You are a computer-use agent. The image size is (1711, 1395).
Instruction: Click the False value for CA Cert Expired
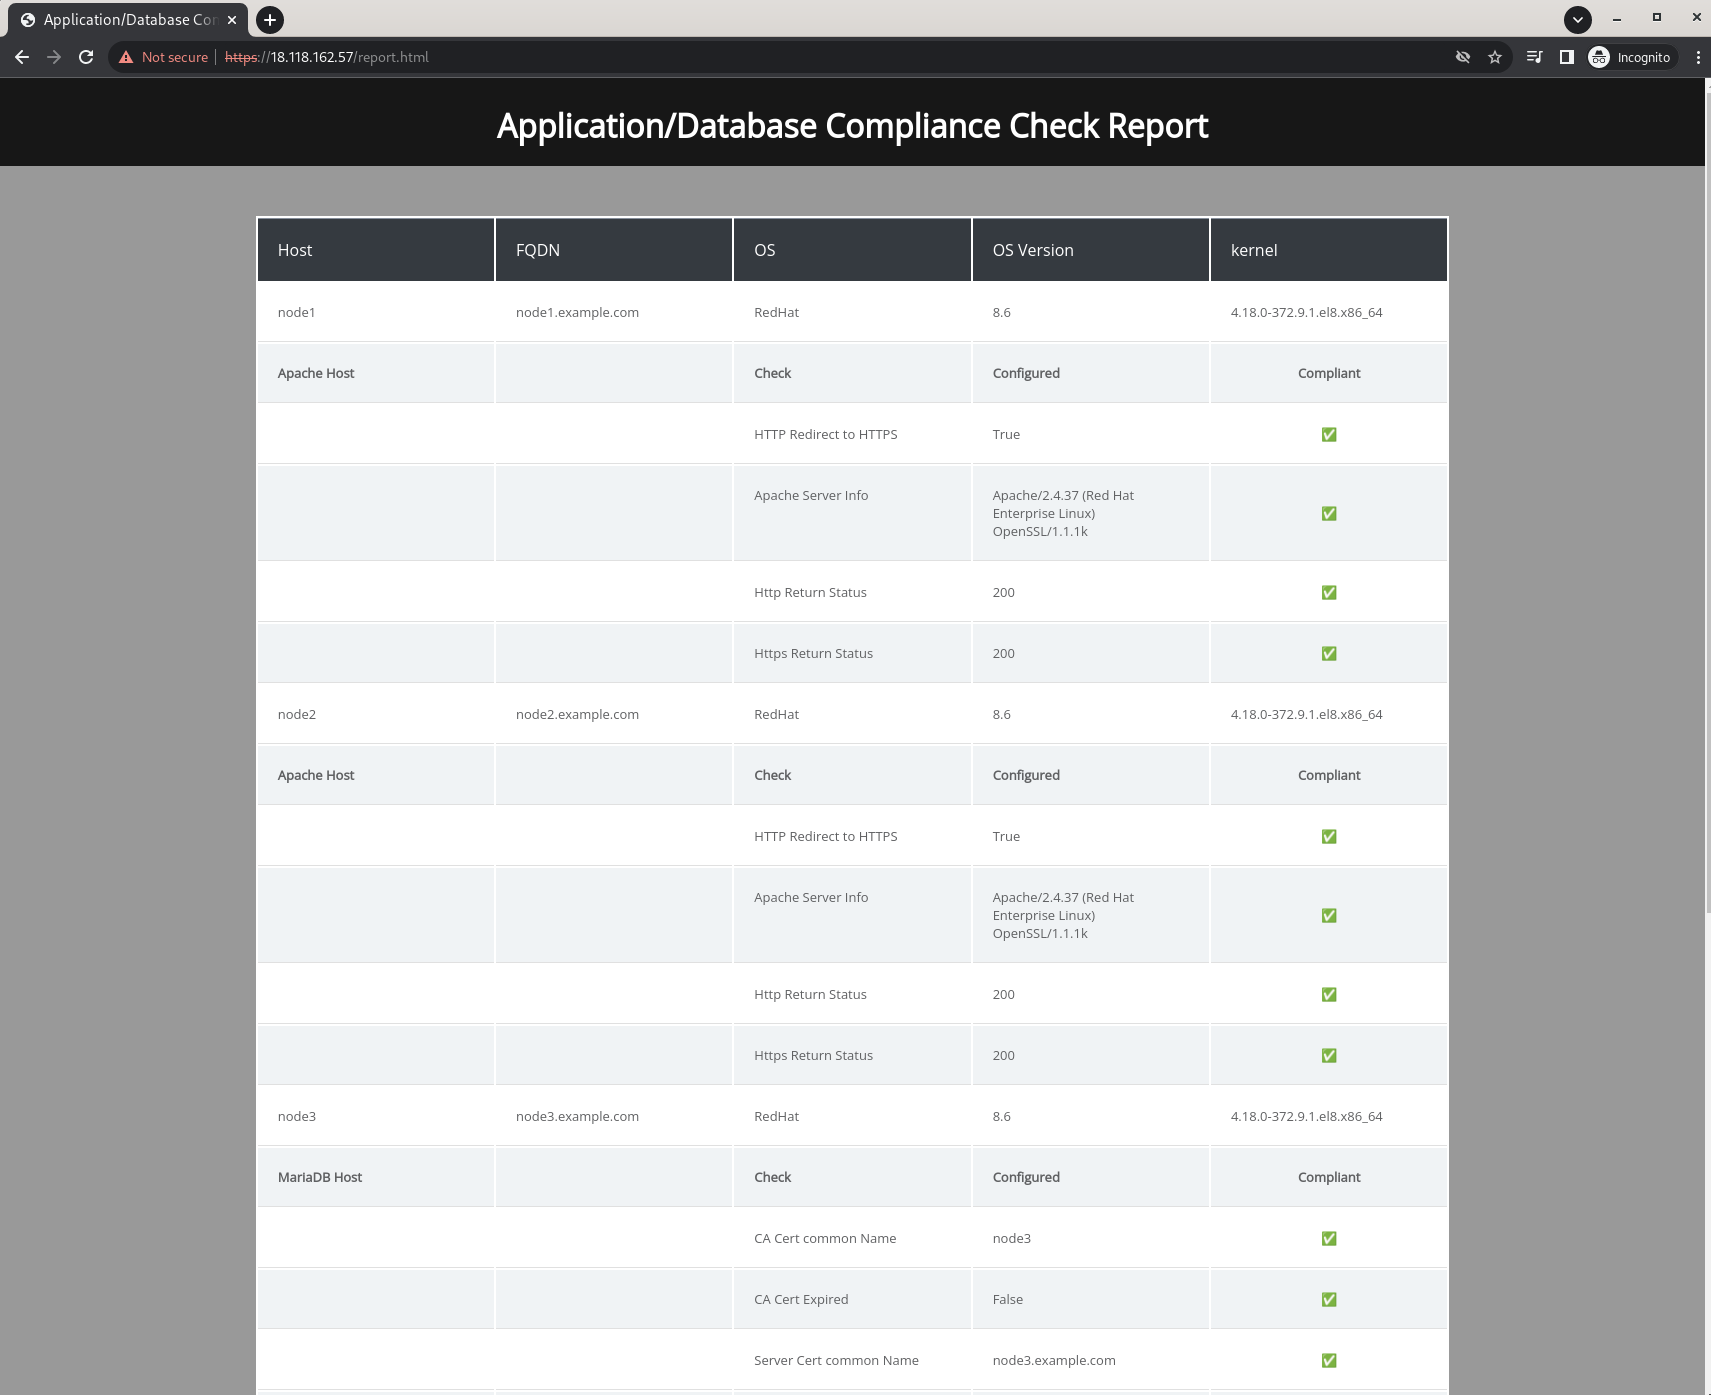(x=1007, y=1299)
